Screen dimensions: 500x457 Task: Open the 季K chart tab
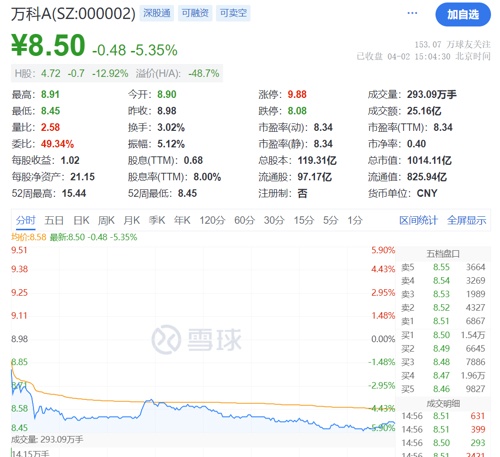click(157, 220)
